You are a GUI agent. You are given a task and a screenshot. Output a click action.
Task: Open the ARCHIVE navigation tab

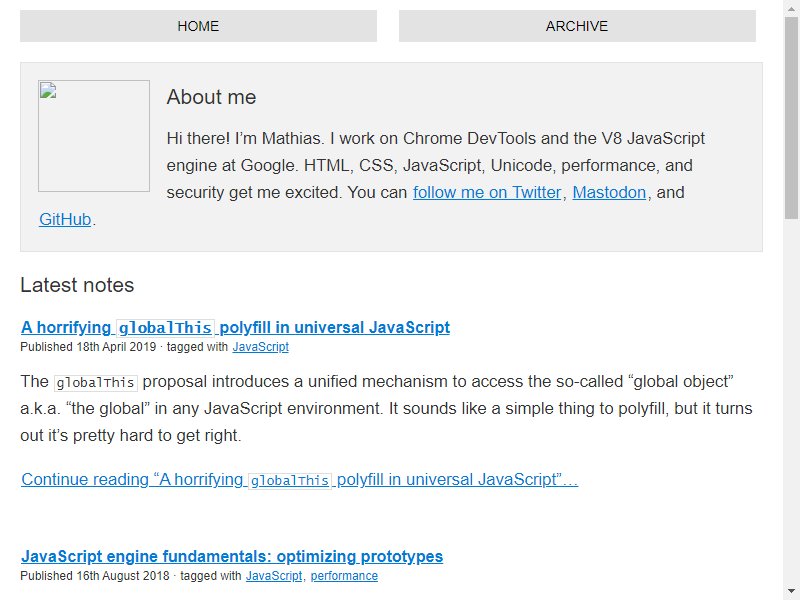577,26
